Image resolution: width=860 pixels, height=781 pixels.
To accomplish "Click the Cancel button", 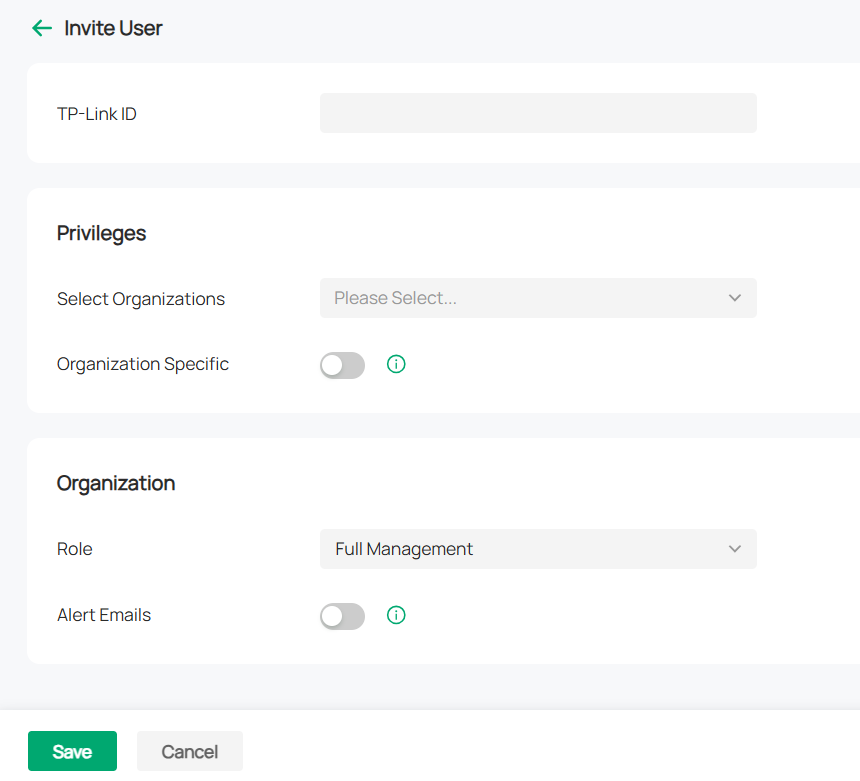I will pos(189,751).
